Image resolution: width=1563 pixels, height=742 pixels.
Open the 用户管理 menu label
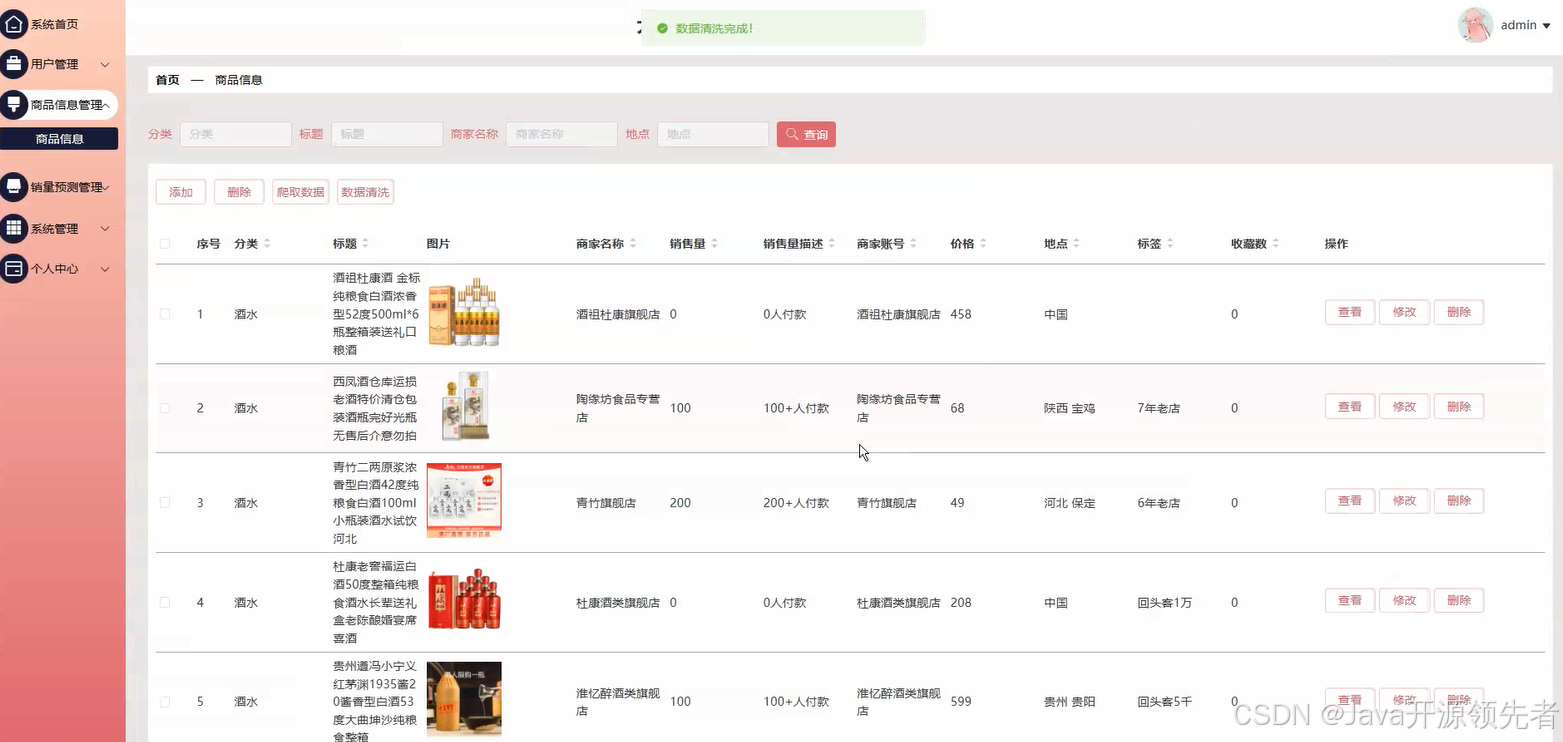pyautogui.click(x=54, y=64)
